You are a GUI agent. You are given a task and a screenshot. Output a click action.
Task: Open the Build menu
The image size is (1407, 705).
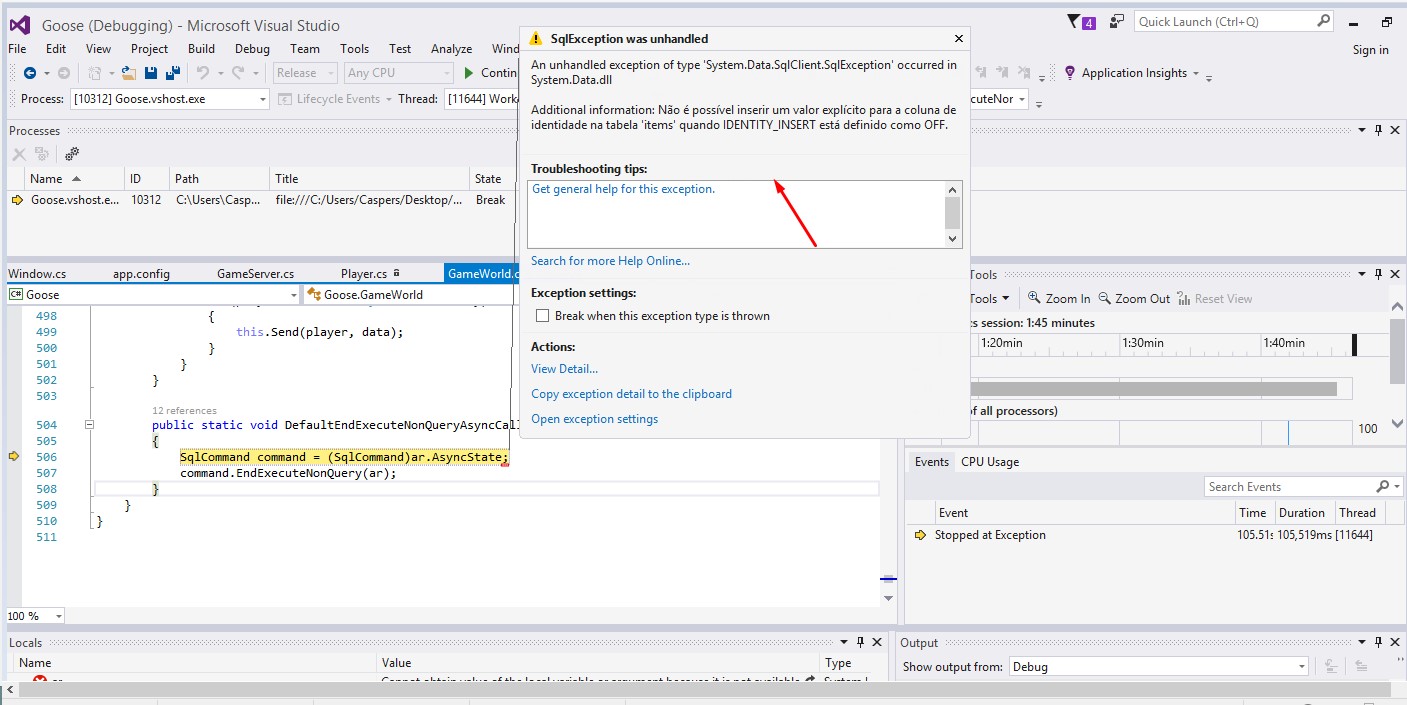point(201,48)
